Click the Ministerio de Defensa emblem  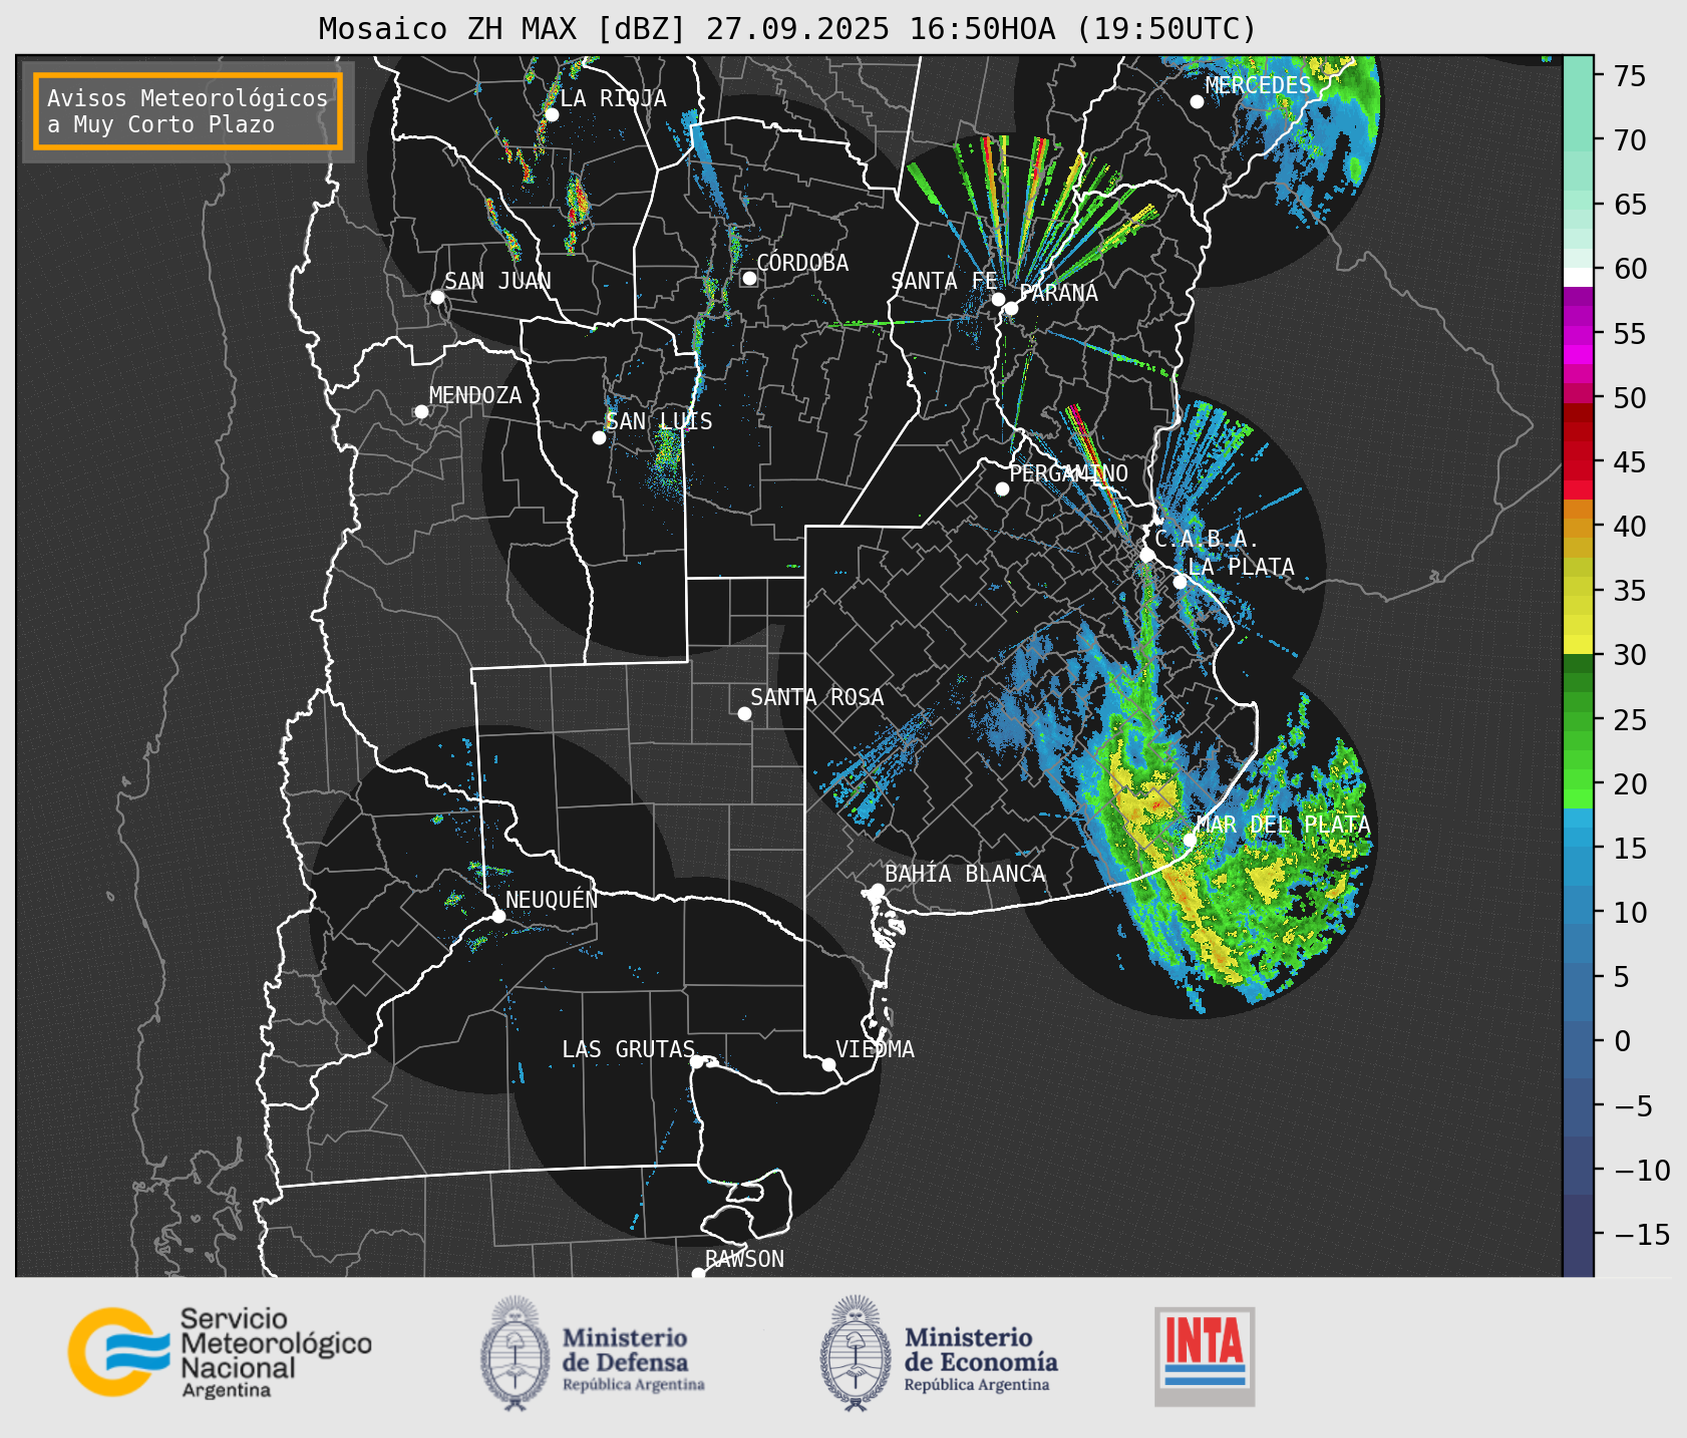pos(515,1353)
